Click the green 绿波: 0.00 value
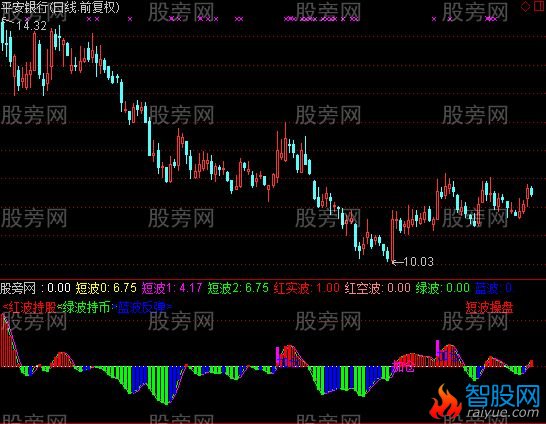Viewport: 546px width, 424px height. click(x=443, y=288)
